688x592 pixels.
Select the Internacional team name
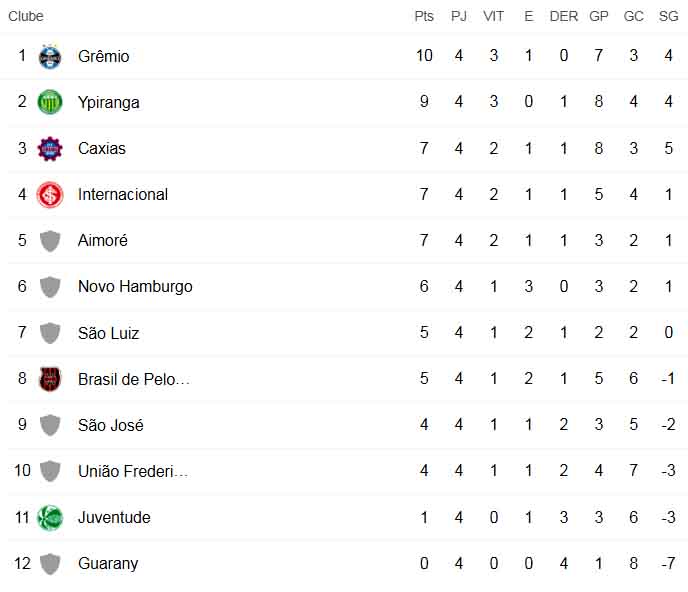click(x=123, y=194)
